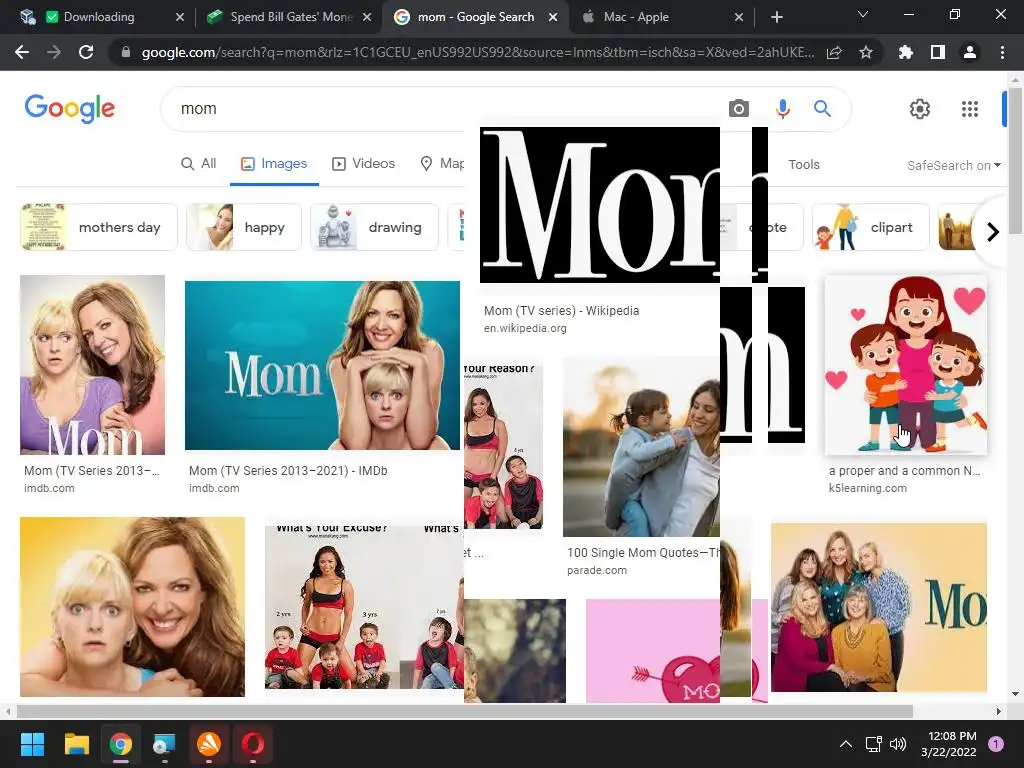The width and height of the screenshot is (1024, 768).
Task: Toggle the browser side panel
Action: [x=938, y=52]
